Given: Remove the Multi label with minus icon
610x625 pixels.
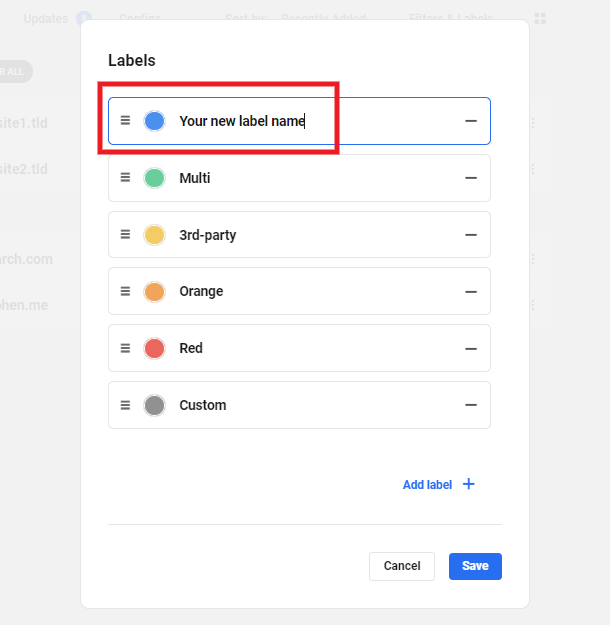Looking at the screenshot, I should pos(471,178).
